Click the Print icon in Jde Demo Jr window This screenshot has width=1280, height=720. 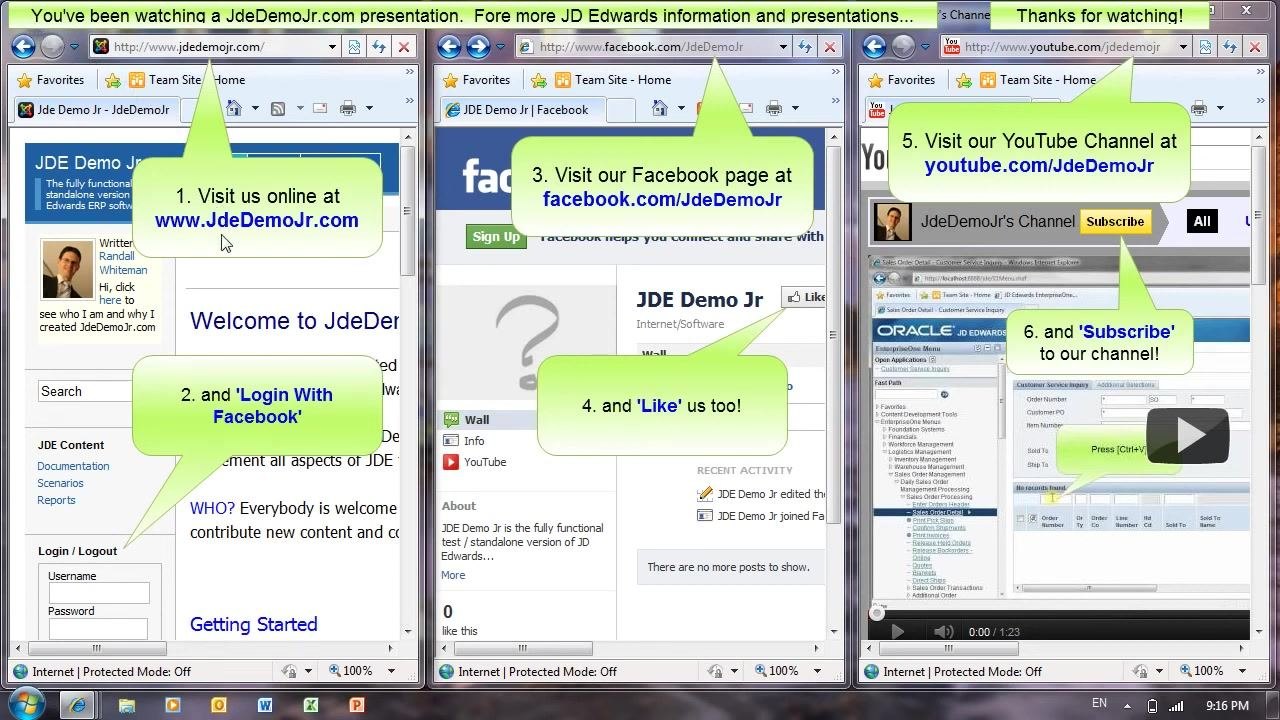coord(348,108)
